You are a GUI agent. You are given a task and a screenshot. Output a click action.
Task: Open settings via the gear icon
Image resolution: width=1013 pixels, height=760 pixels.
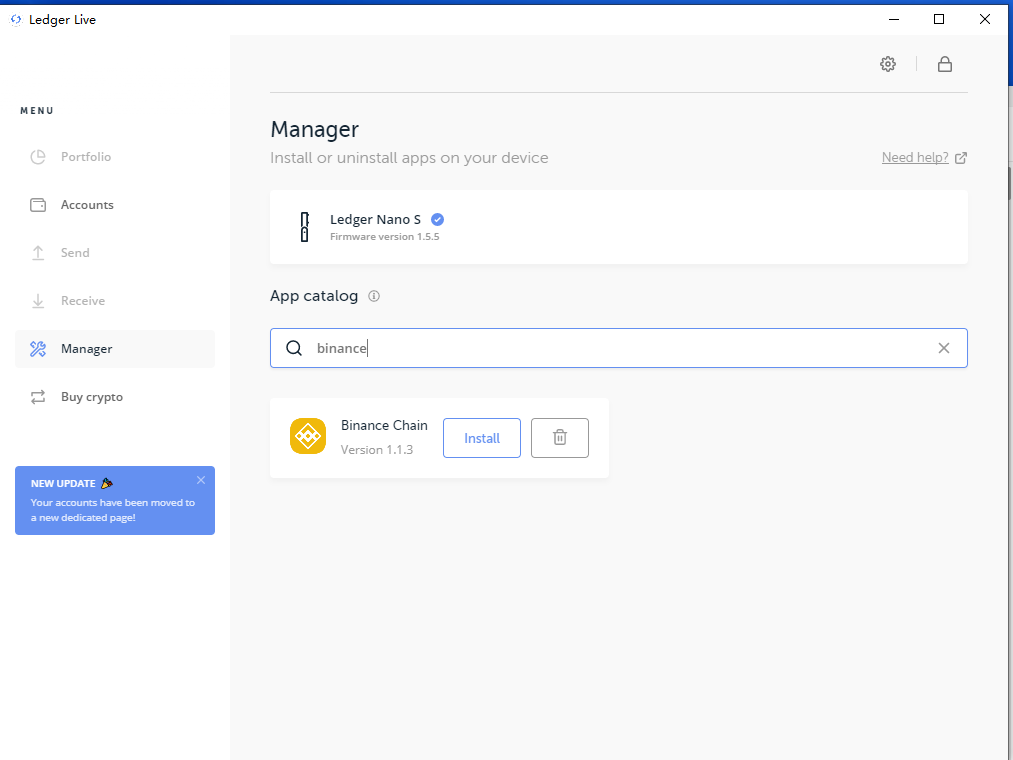(887, 64)
